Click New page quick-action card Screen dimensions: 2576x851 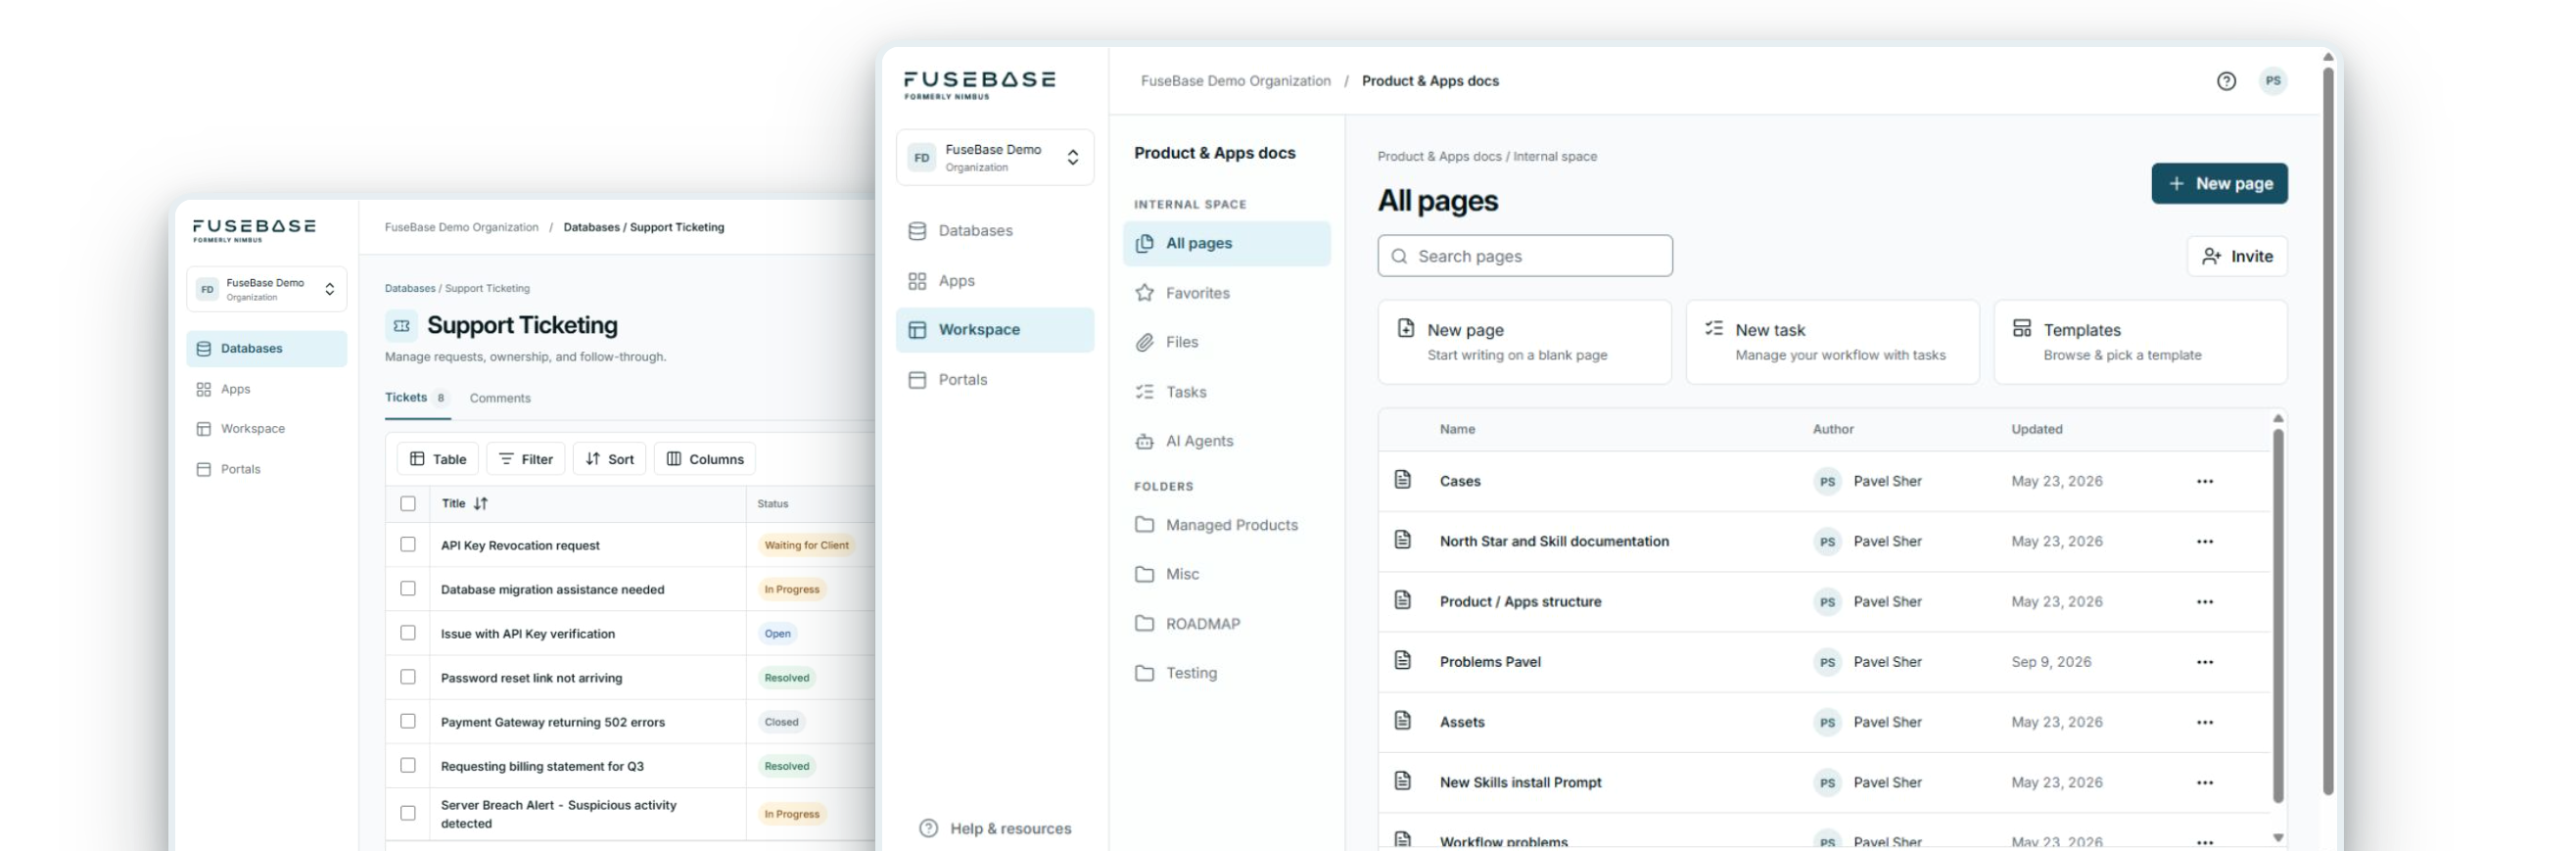click(x=1524, y=342)
